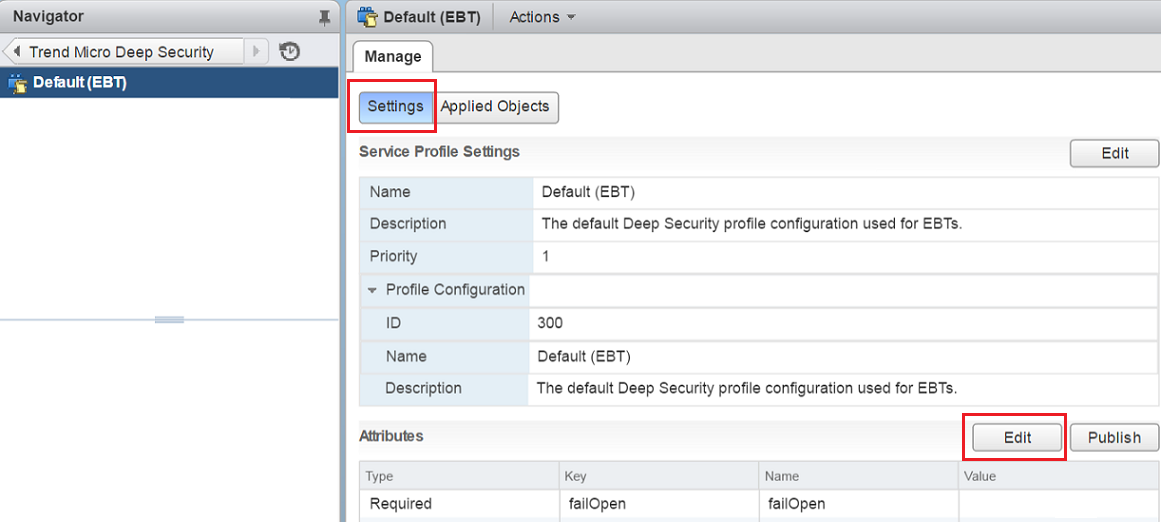The image size is (1161, 522).
Task: Click the Value column header
Action: 1058,476
